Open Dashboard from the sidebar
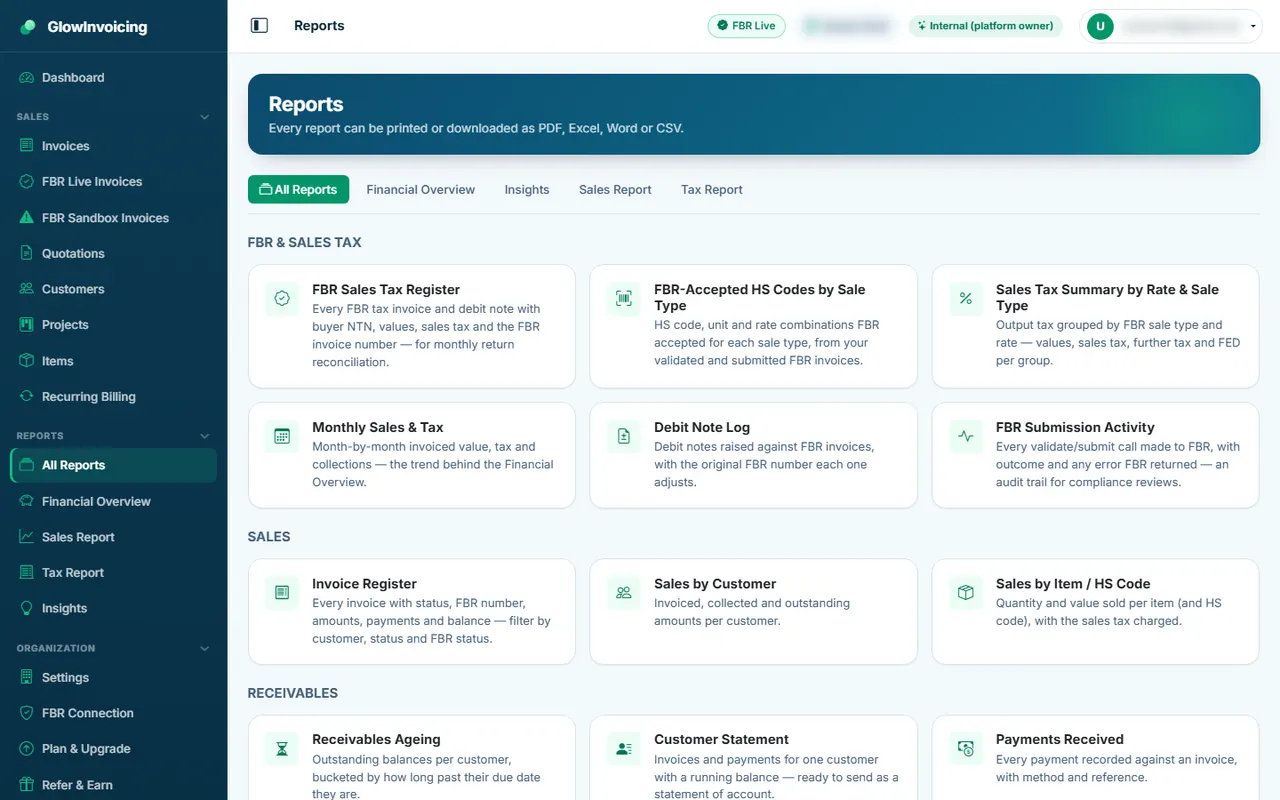The width and height of the screenshot is (1280, 800). [x=113, y=78]
